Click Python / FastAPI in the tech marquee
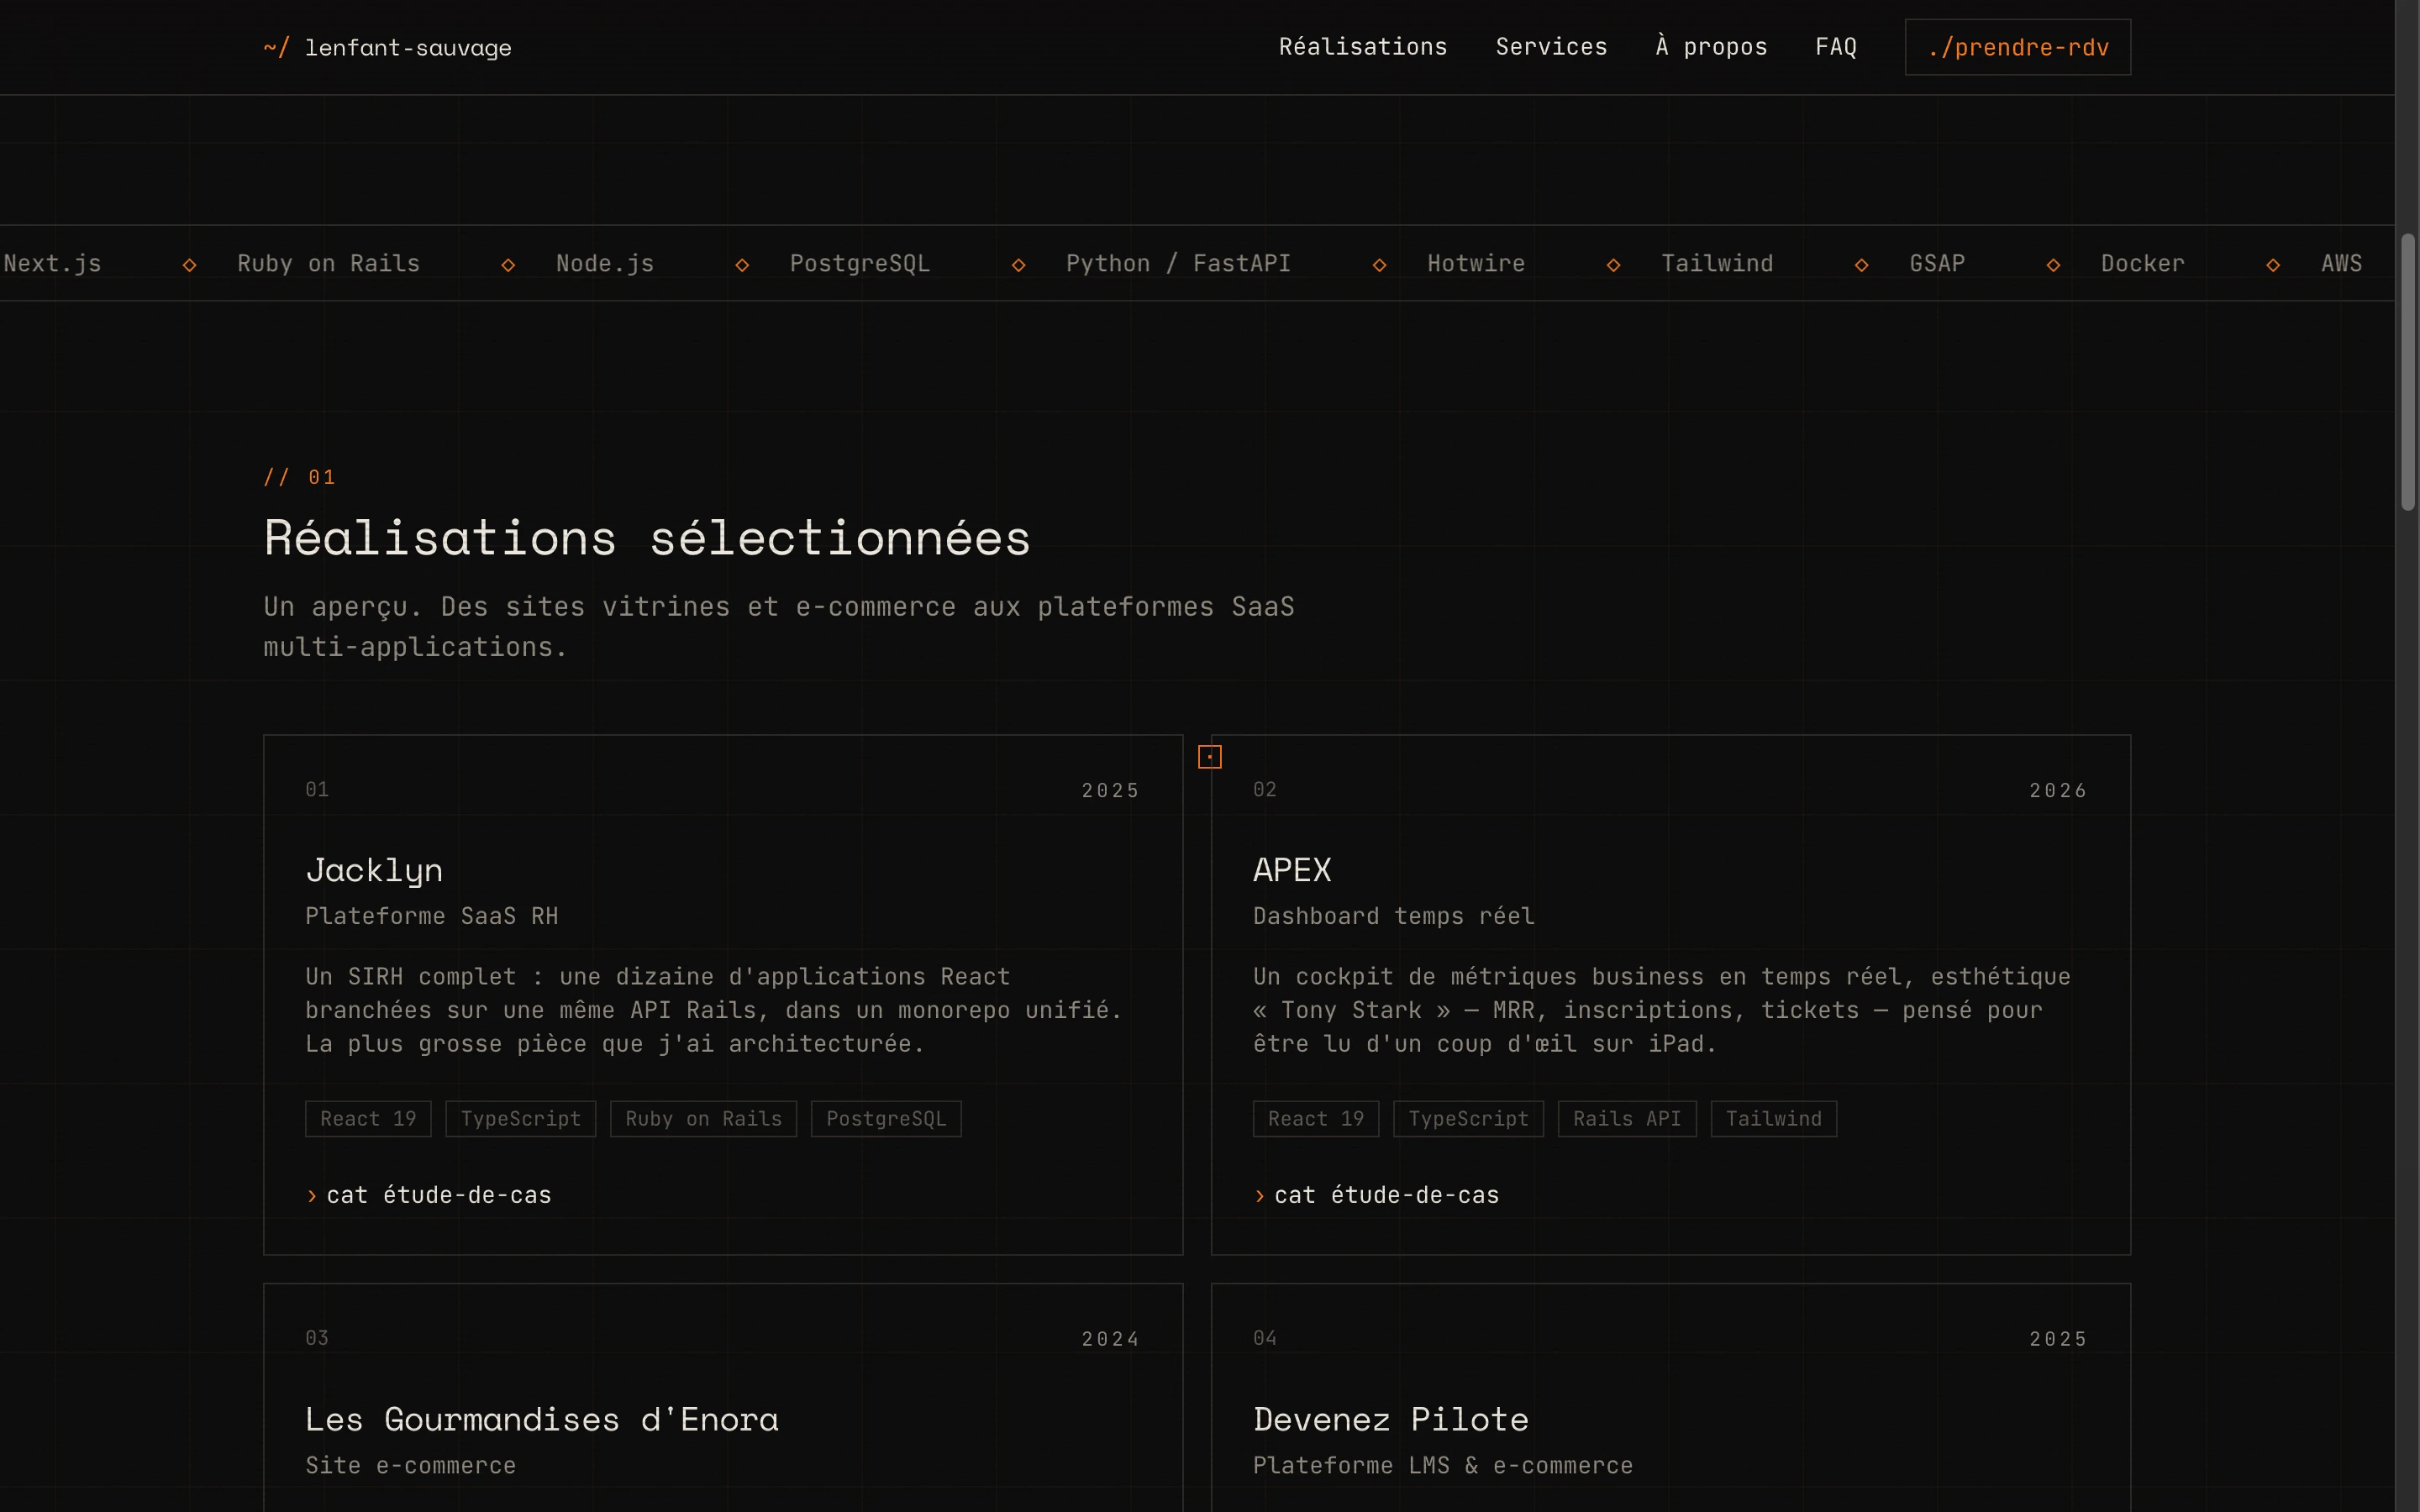The width and height of the screenshot is (2420, 1512). tap(1178, 263)
